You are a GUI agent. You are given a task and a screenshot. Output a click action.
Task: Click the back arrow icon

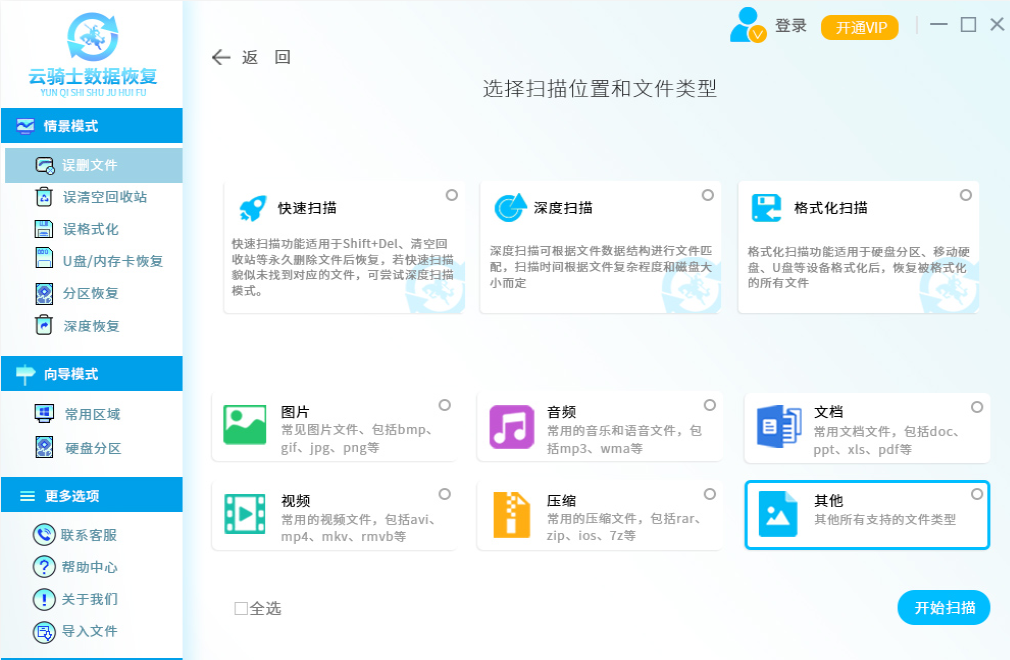click(x=221, y=57)
